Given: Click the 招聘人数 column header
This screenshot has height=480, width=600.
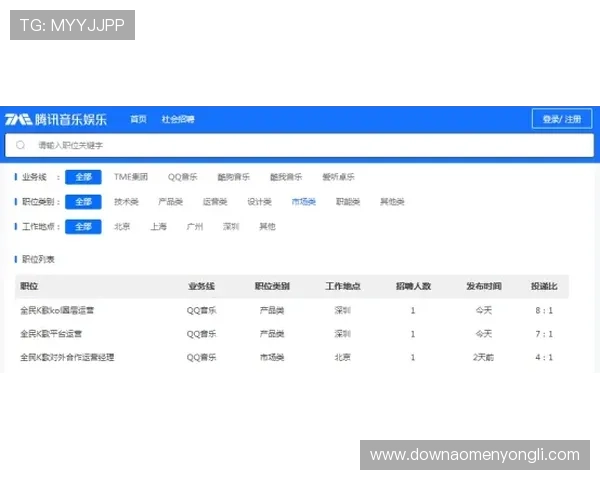Looking at the screenshot, I should (x=413, y=286).
